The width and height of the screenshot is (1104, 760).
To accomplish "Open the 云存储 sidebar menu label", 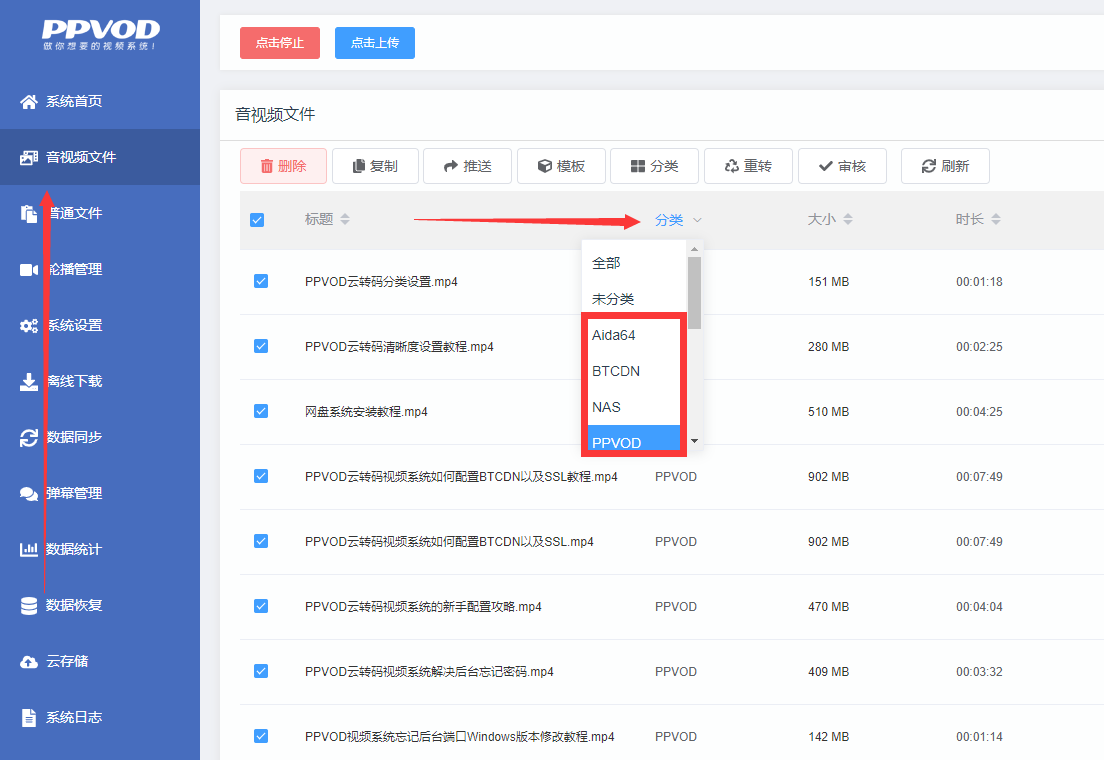I will tap(67, 661).
